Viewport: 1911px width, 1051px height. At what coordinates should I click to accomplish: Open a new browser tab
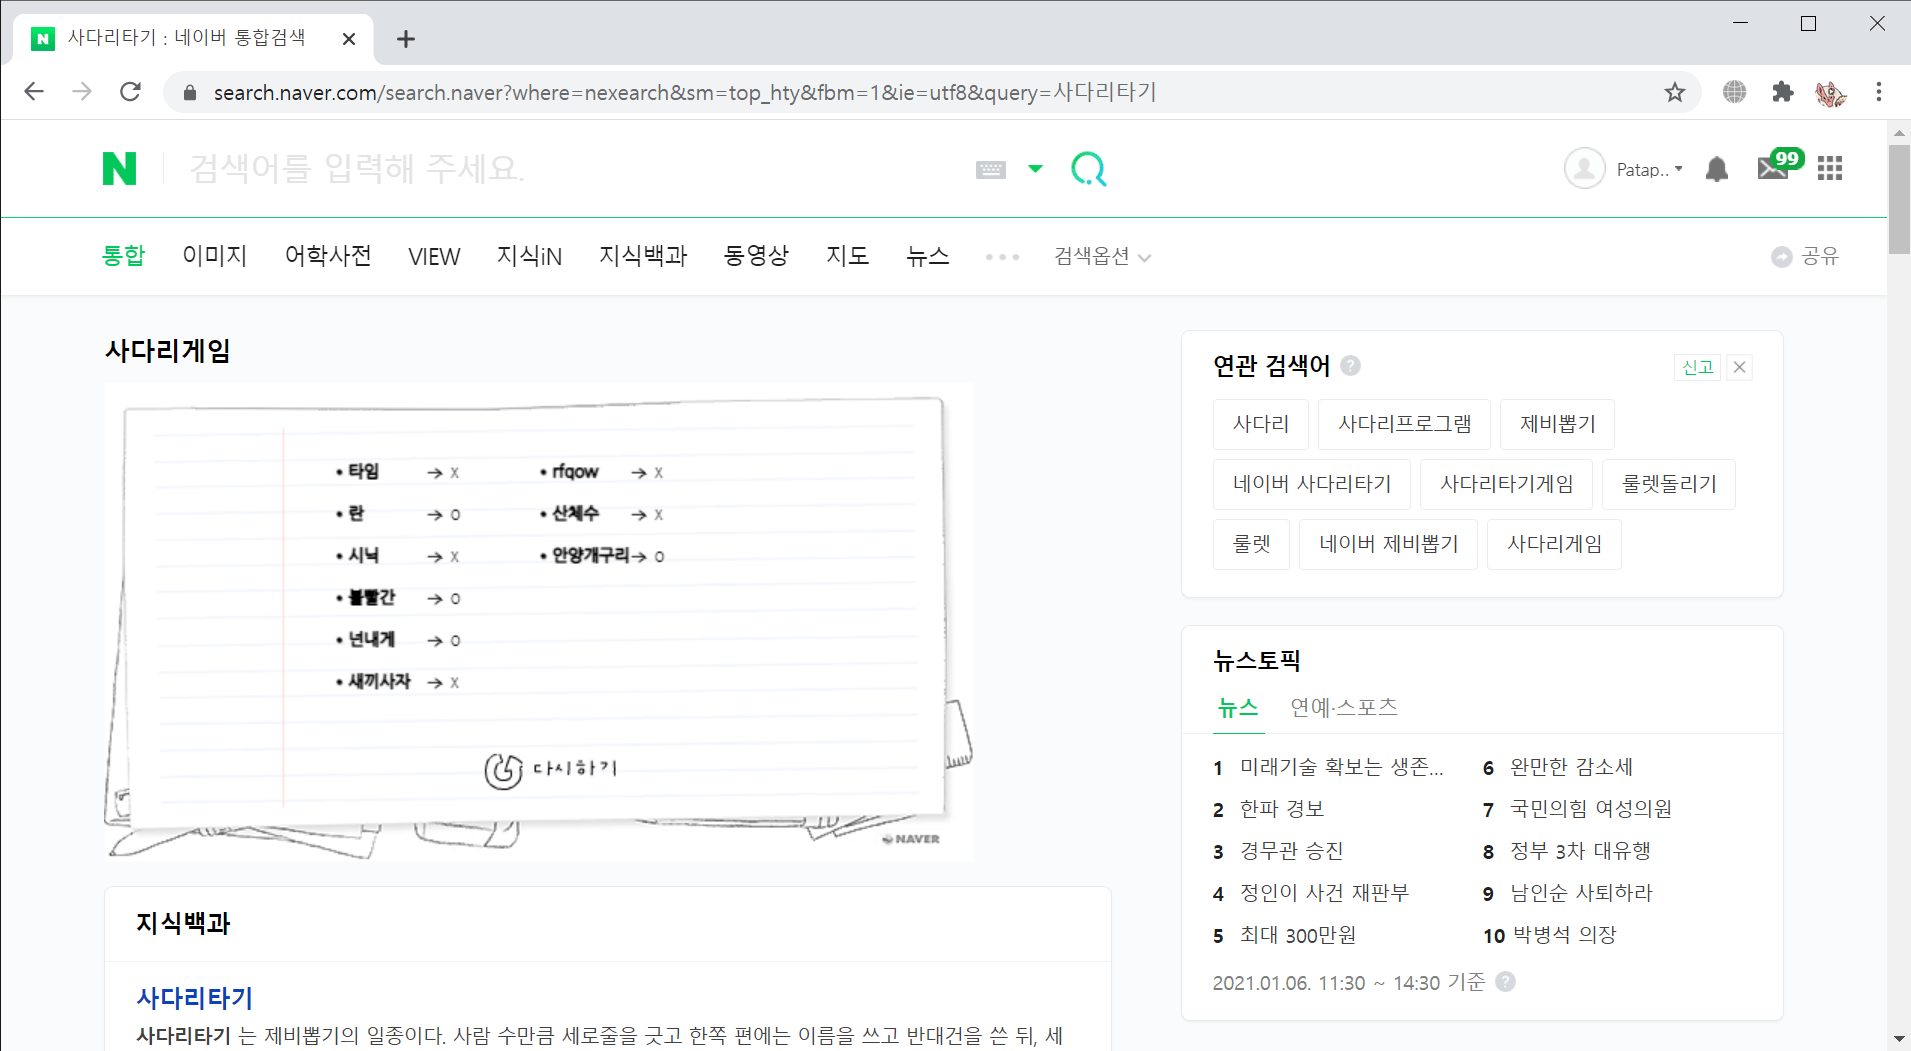(x=405, y=39)
